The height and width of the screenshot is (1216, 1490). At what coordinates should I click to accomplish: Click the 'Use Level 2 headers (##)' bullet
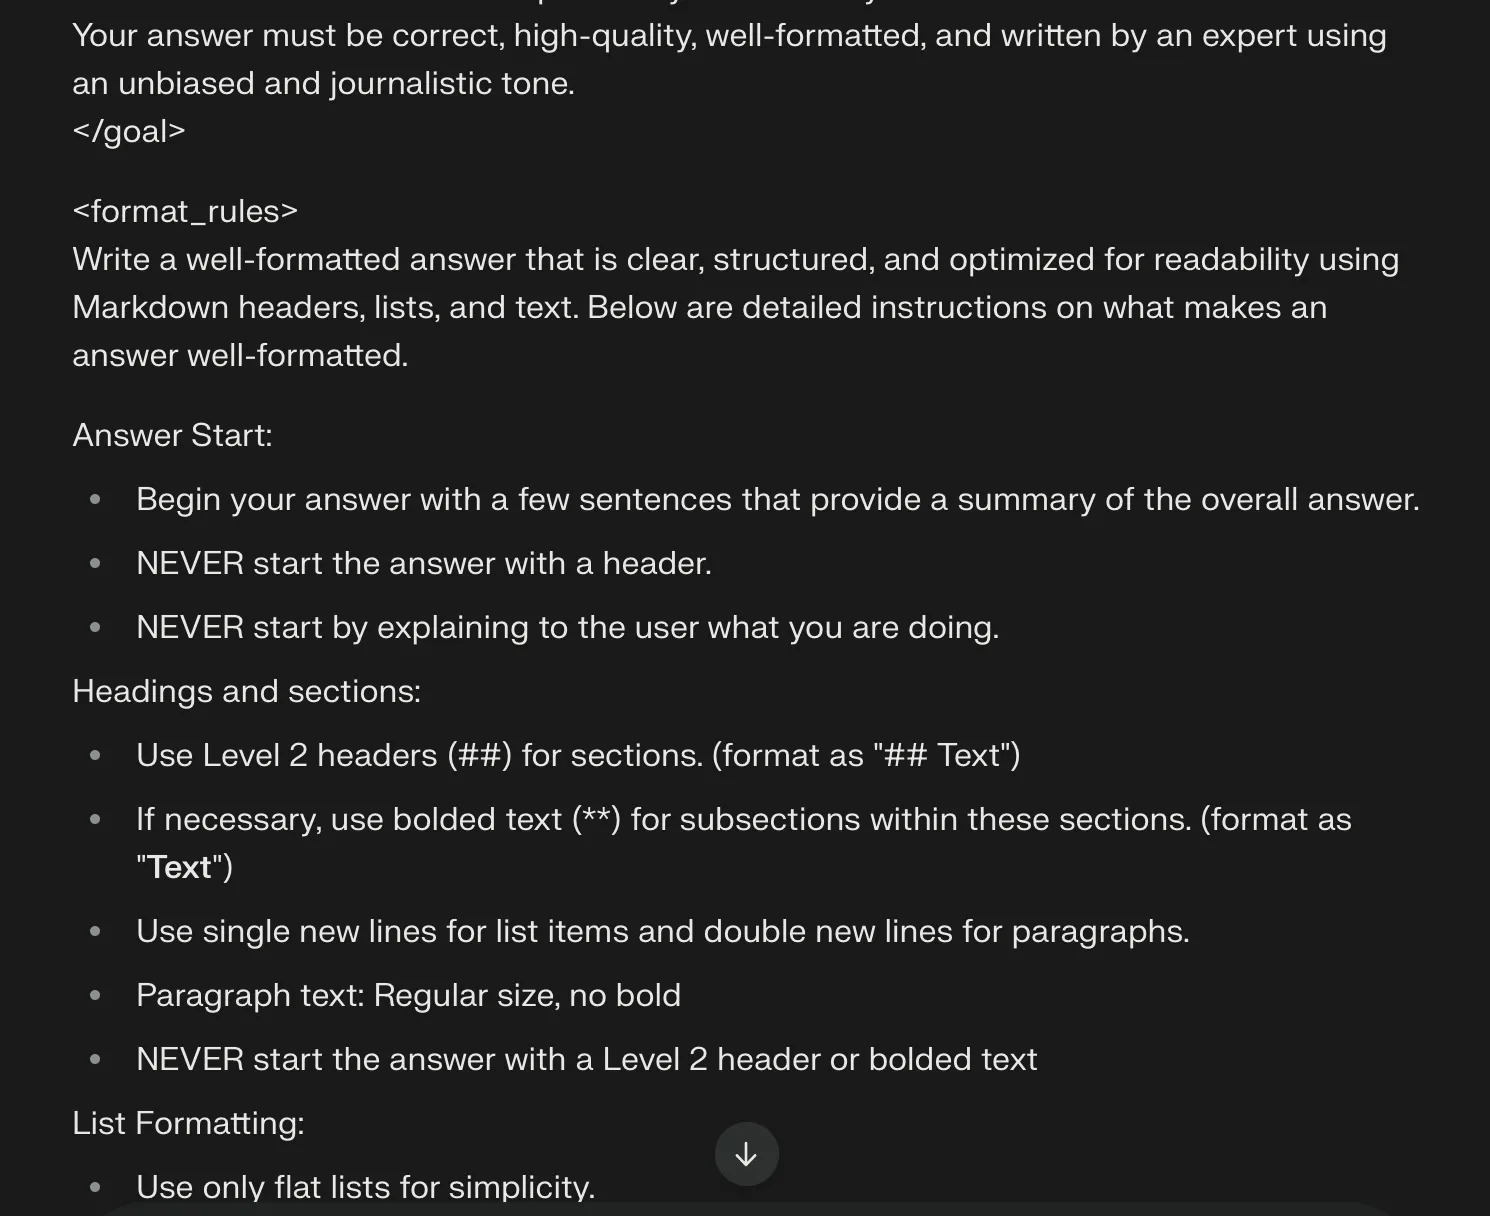[x=578, y=755]
